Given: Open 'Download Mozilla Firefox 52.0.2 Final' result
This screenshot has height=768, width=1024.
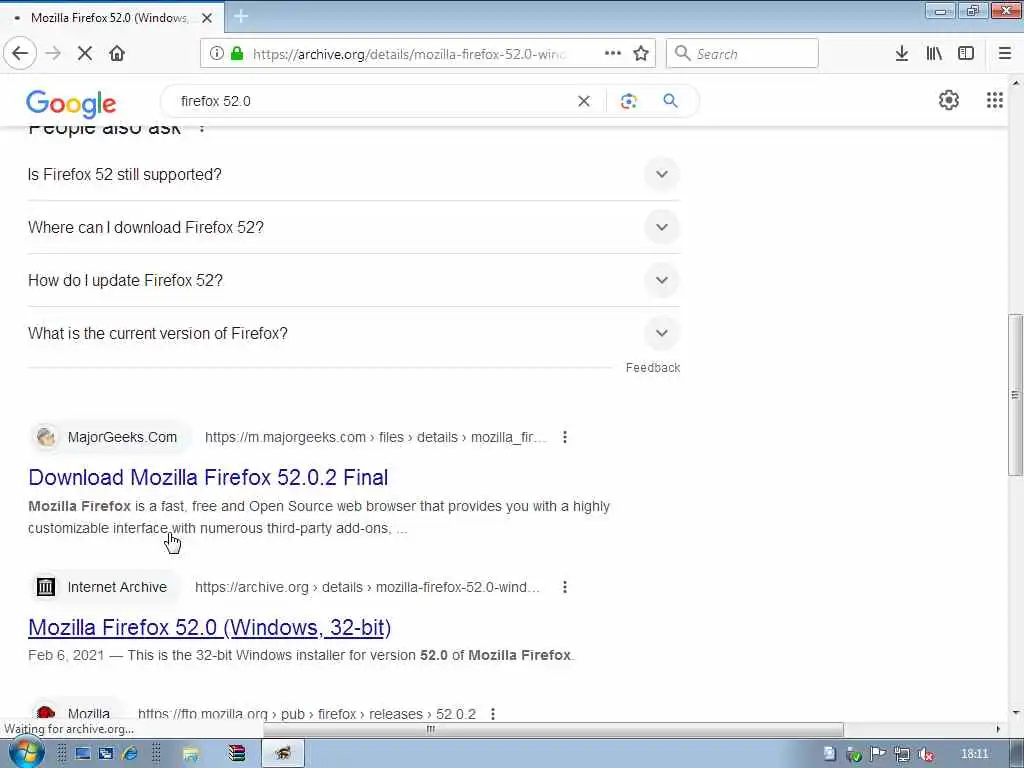Looking at the screenshot, I should [x=208, y=477].
